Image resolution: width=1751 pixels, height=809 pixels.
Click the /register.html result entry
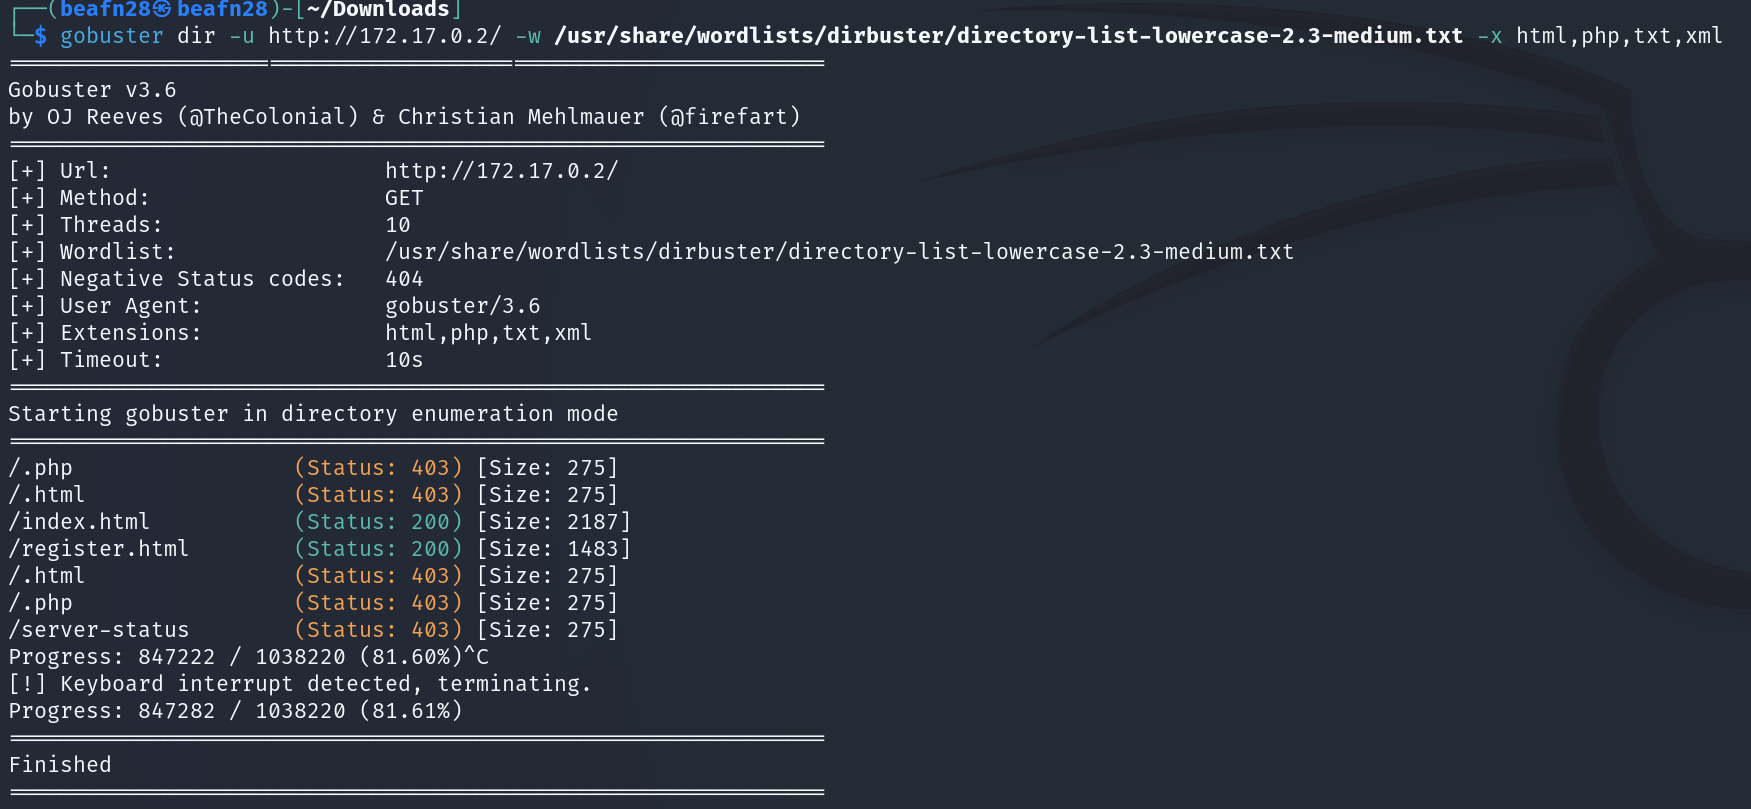pos(98,549)
